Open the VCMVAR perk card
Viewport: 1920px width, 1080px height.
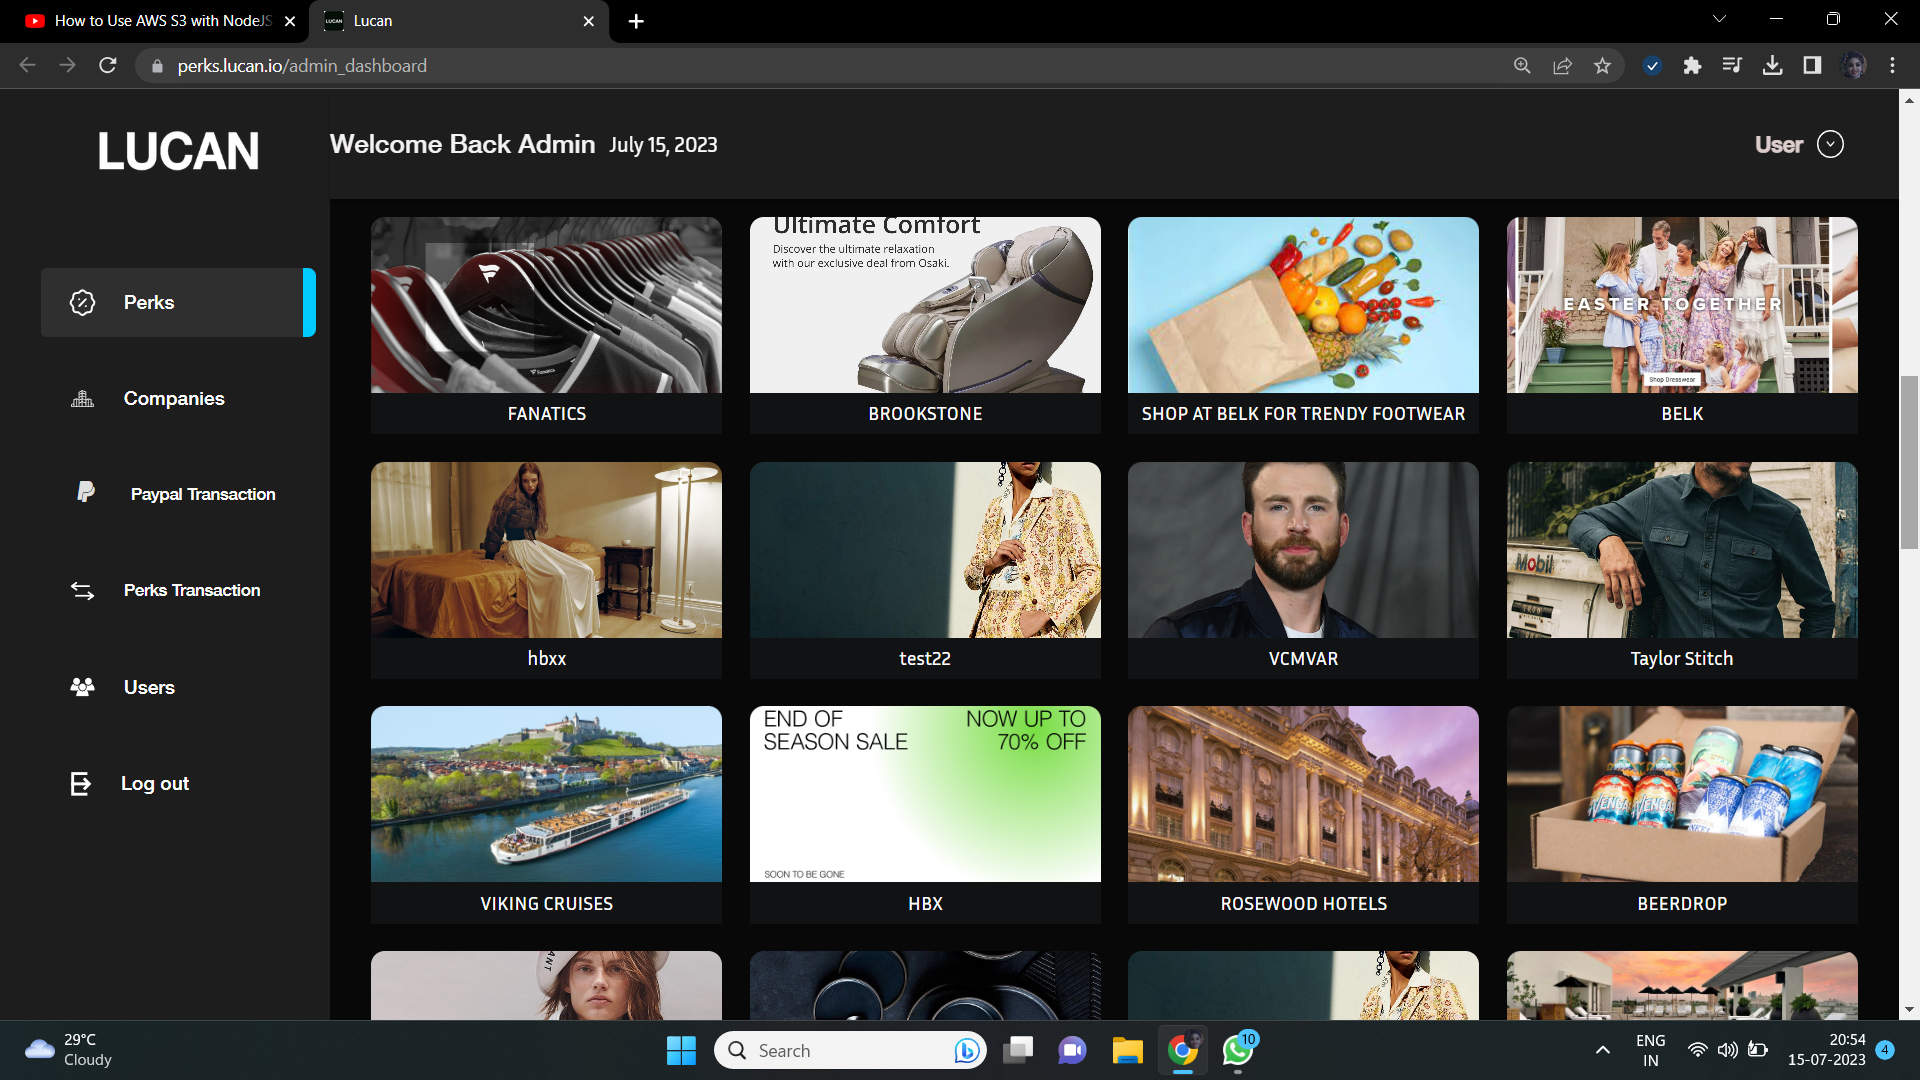1303,570
